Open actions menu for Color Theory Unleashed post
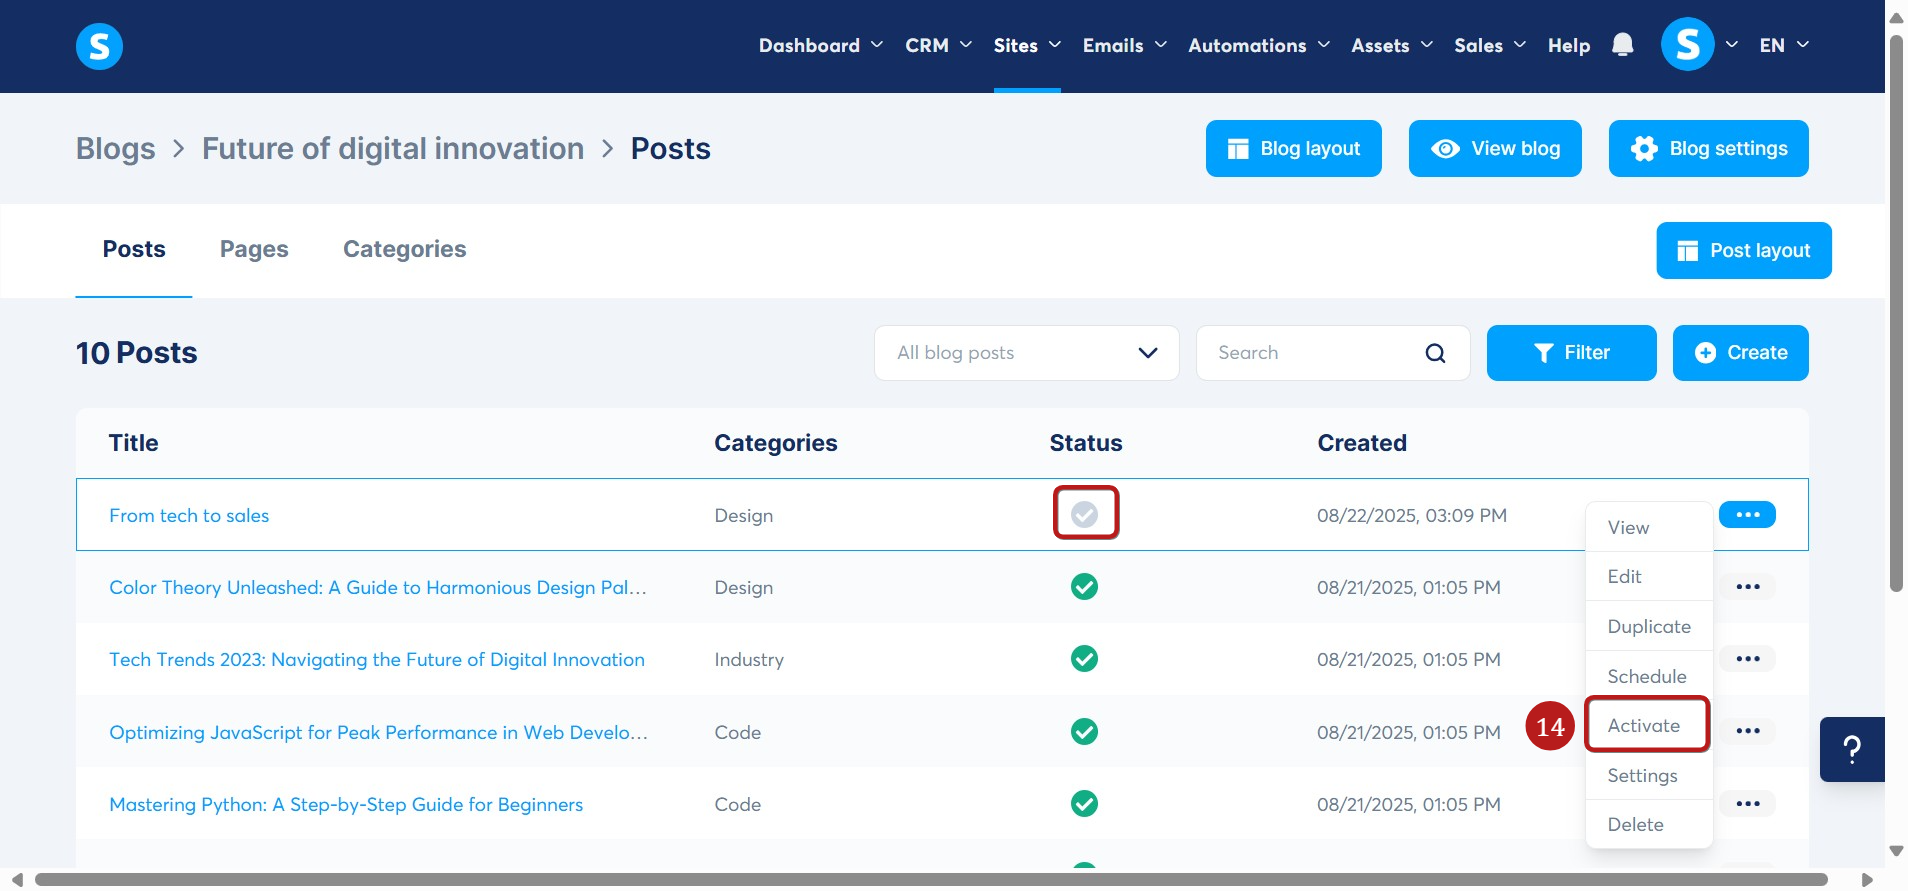This screenshot has width=1908, height=891. tap(1747, 587)
